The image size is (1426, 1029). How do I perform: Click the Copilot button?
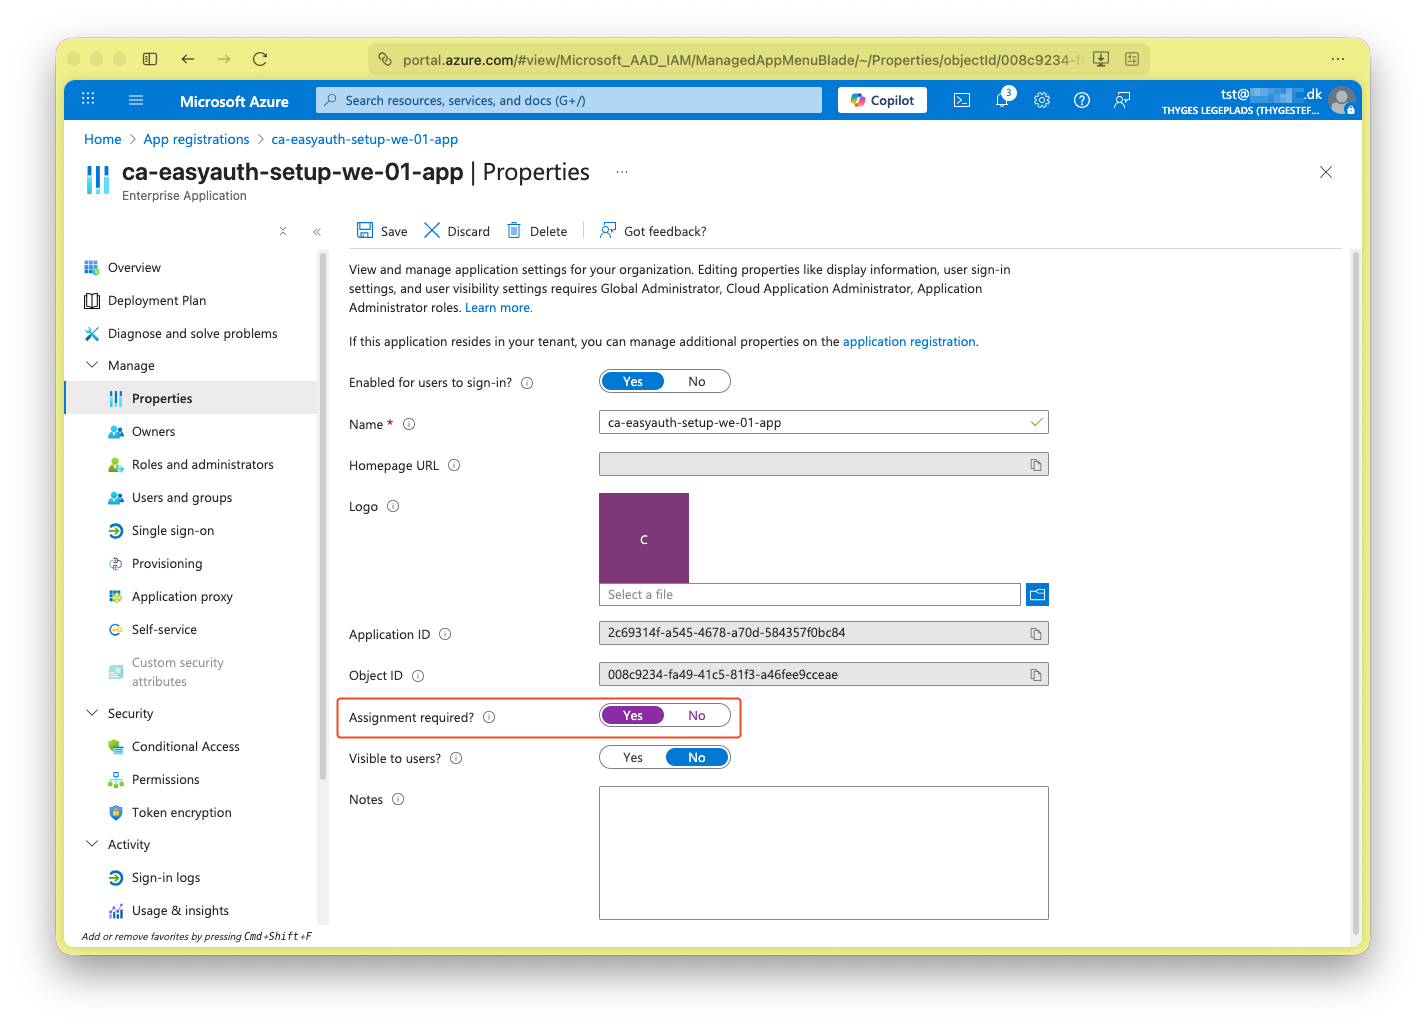tap(882, 100)
